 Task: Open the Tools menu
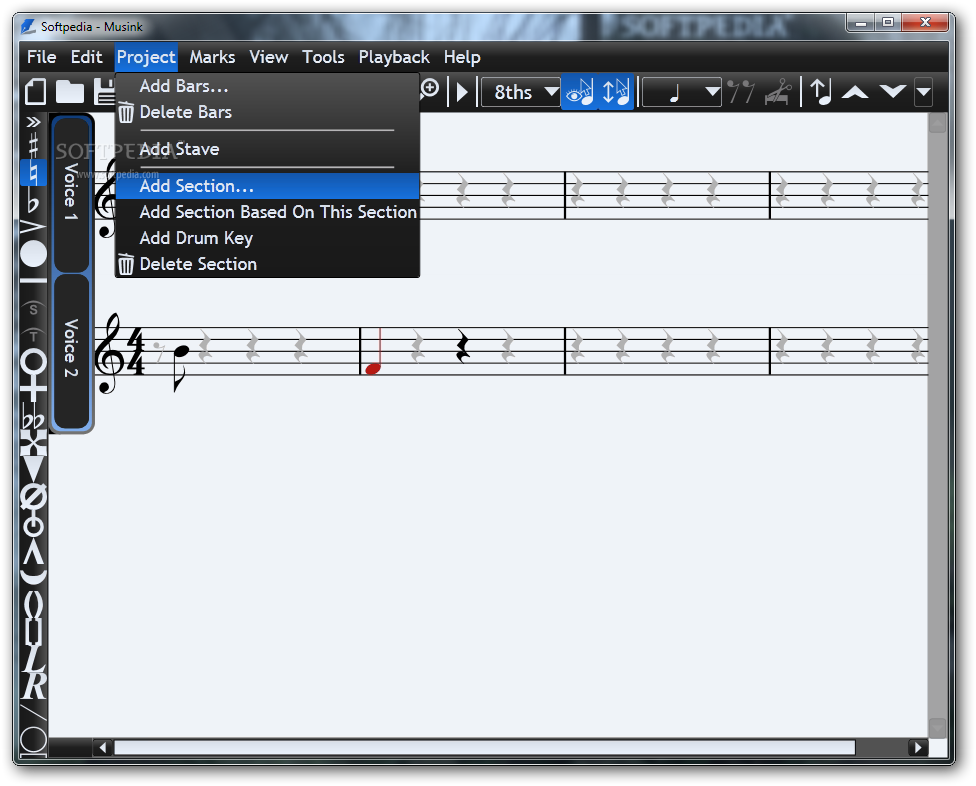tap(323, 57)
